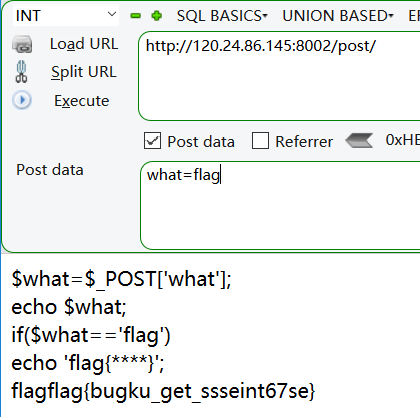
Task: Click the Execute play icon
Action: pos(22,100)
